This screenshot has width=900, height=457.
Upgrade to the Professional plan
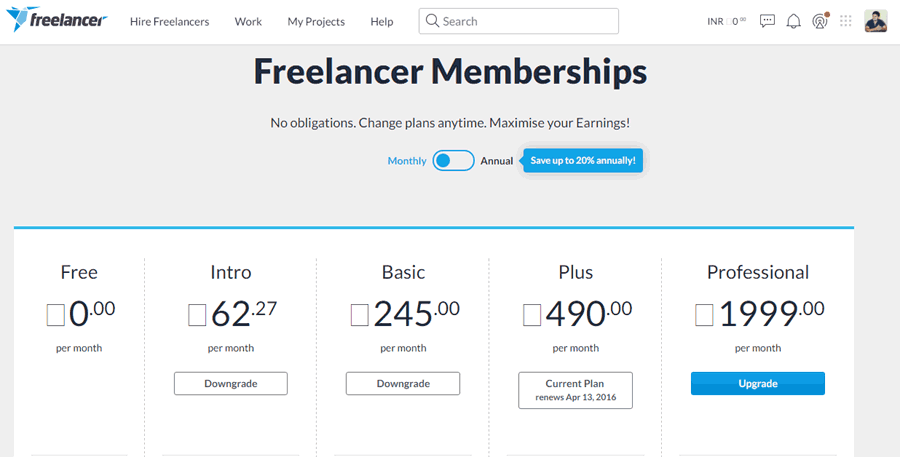pos(758,384)
